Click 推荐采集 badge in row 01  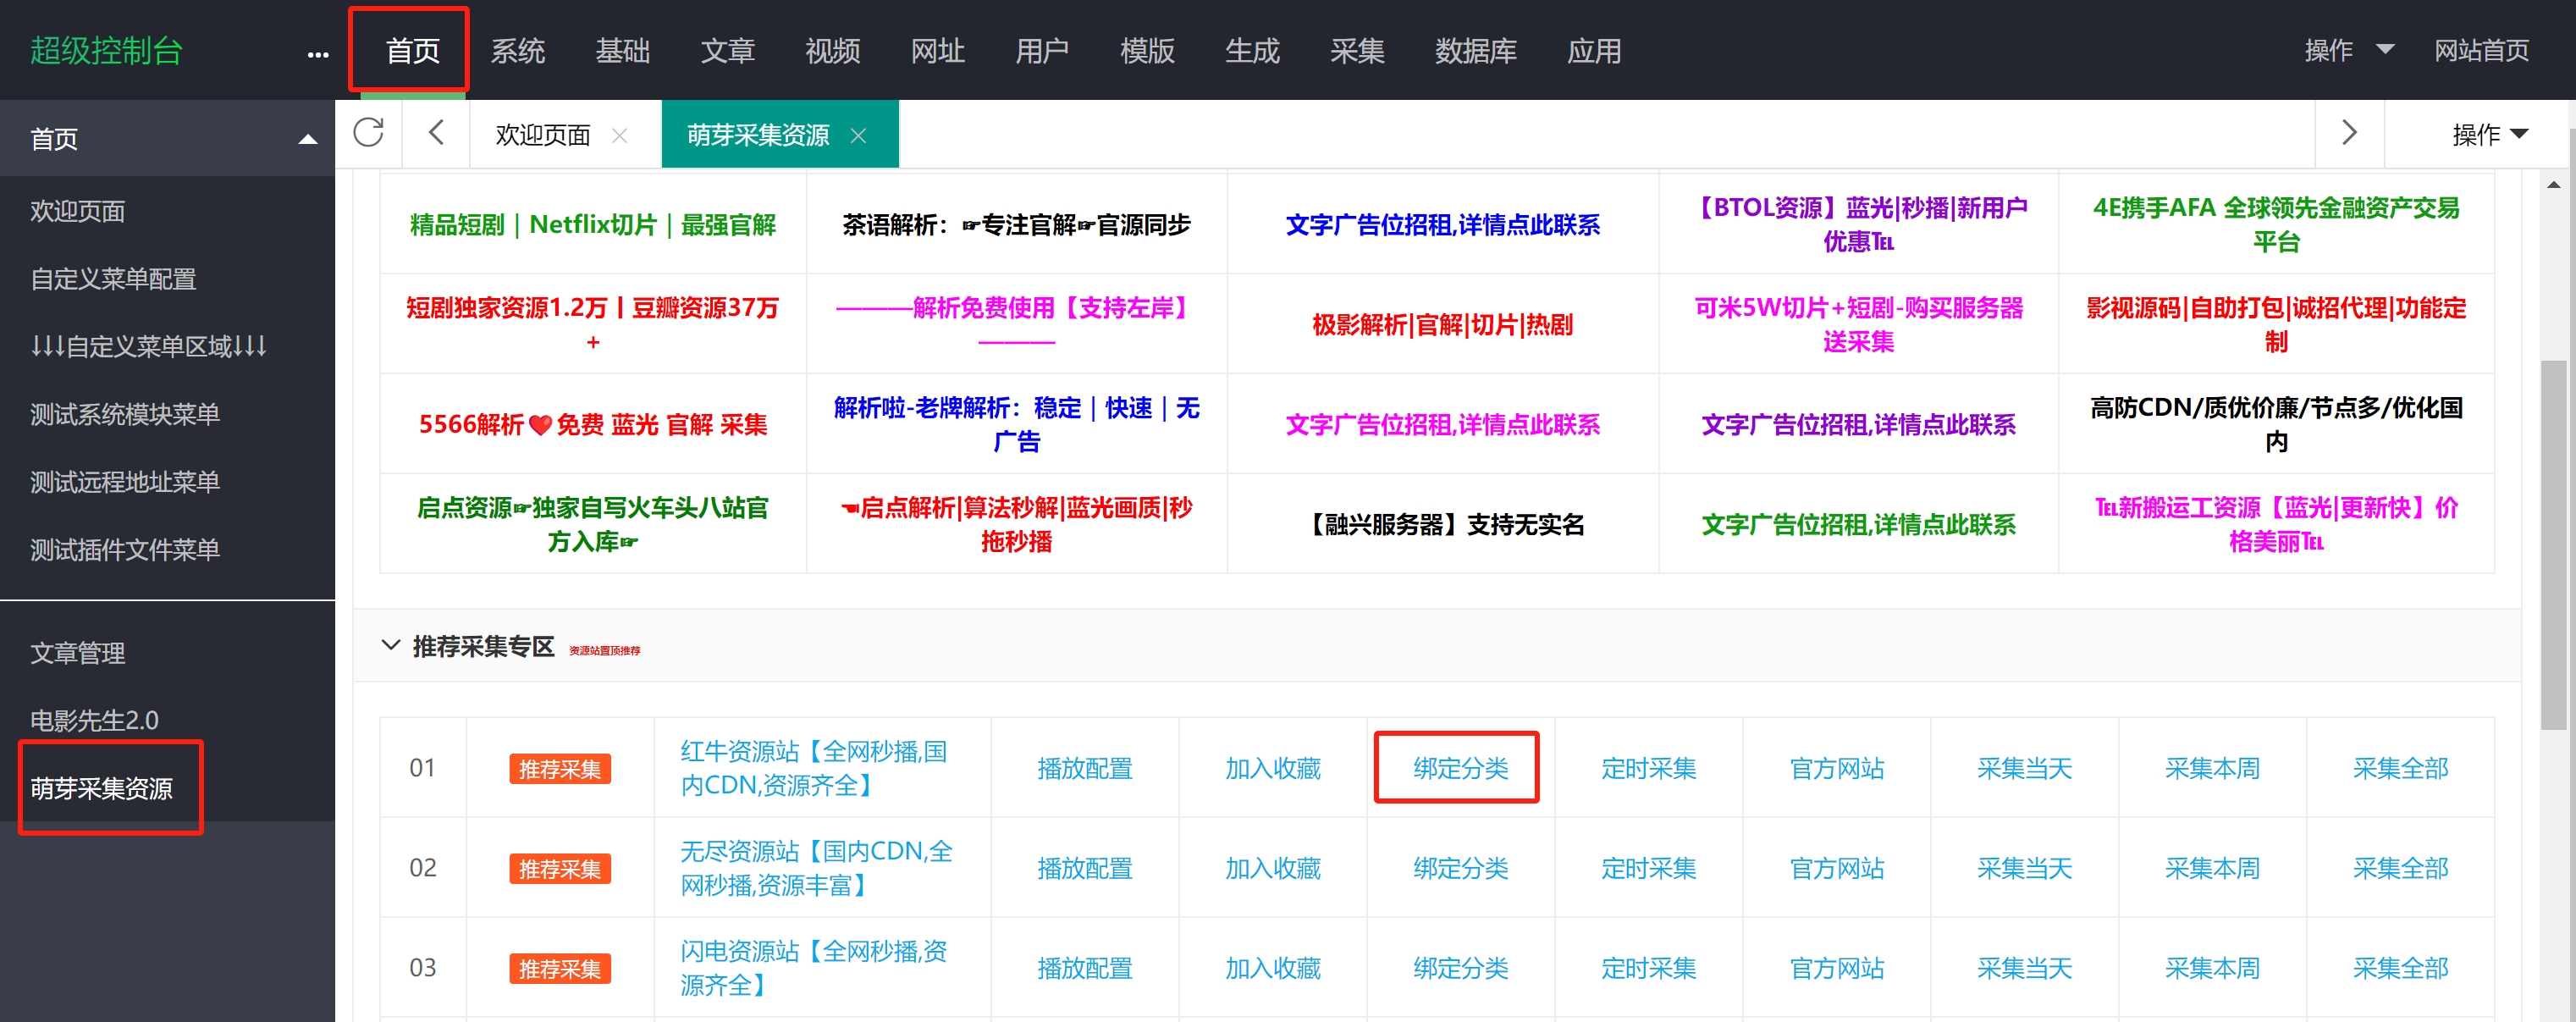click(559, 769)
